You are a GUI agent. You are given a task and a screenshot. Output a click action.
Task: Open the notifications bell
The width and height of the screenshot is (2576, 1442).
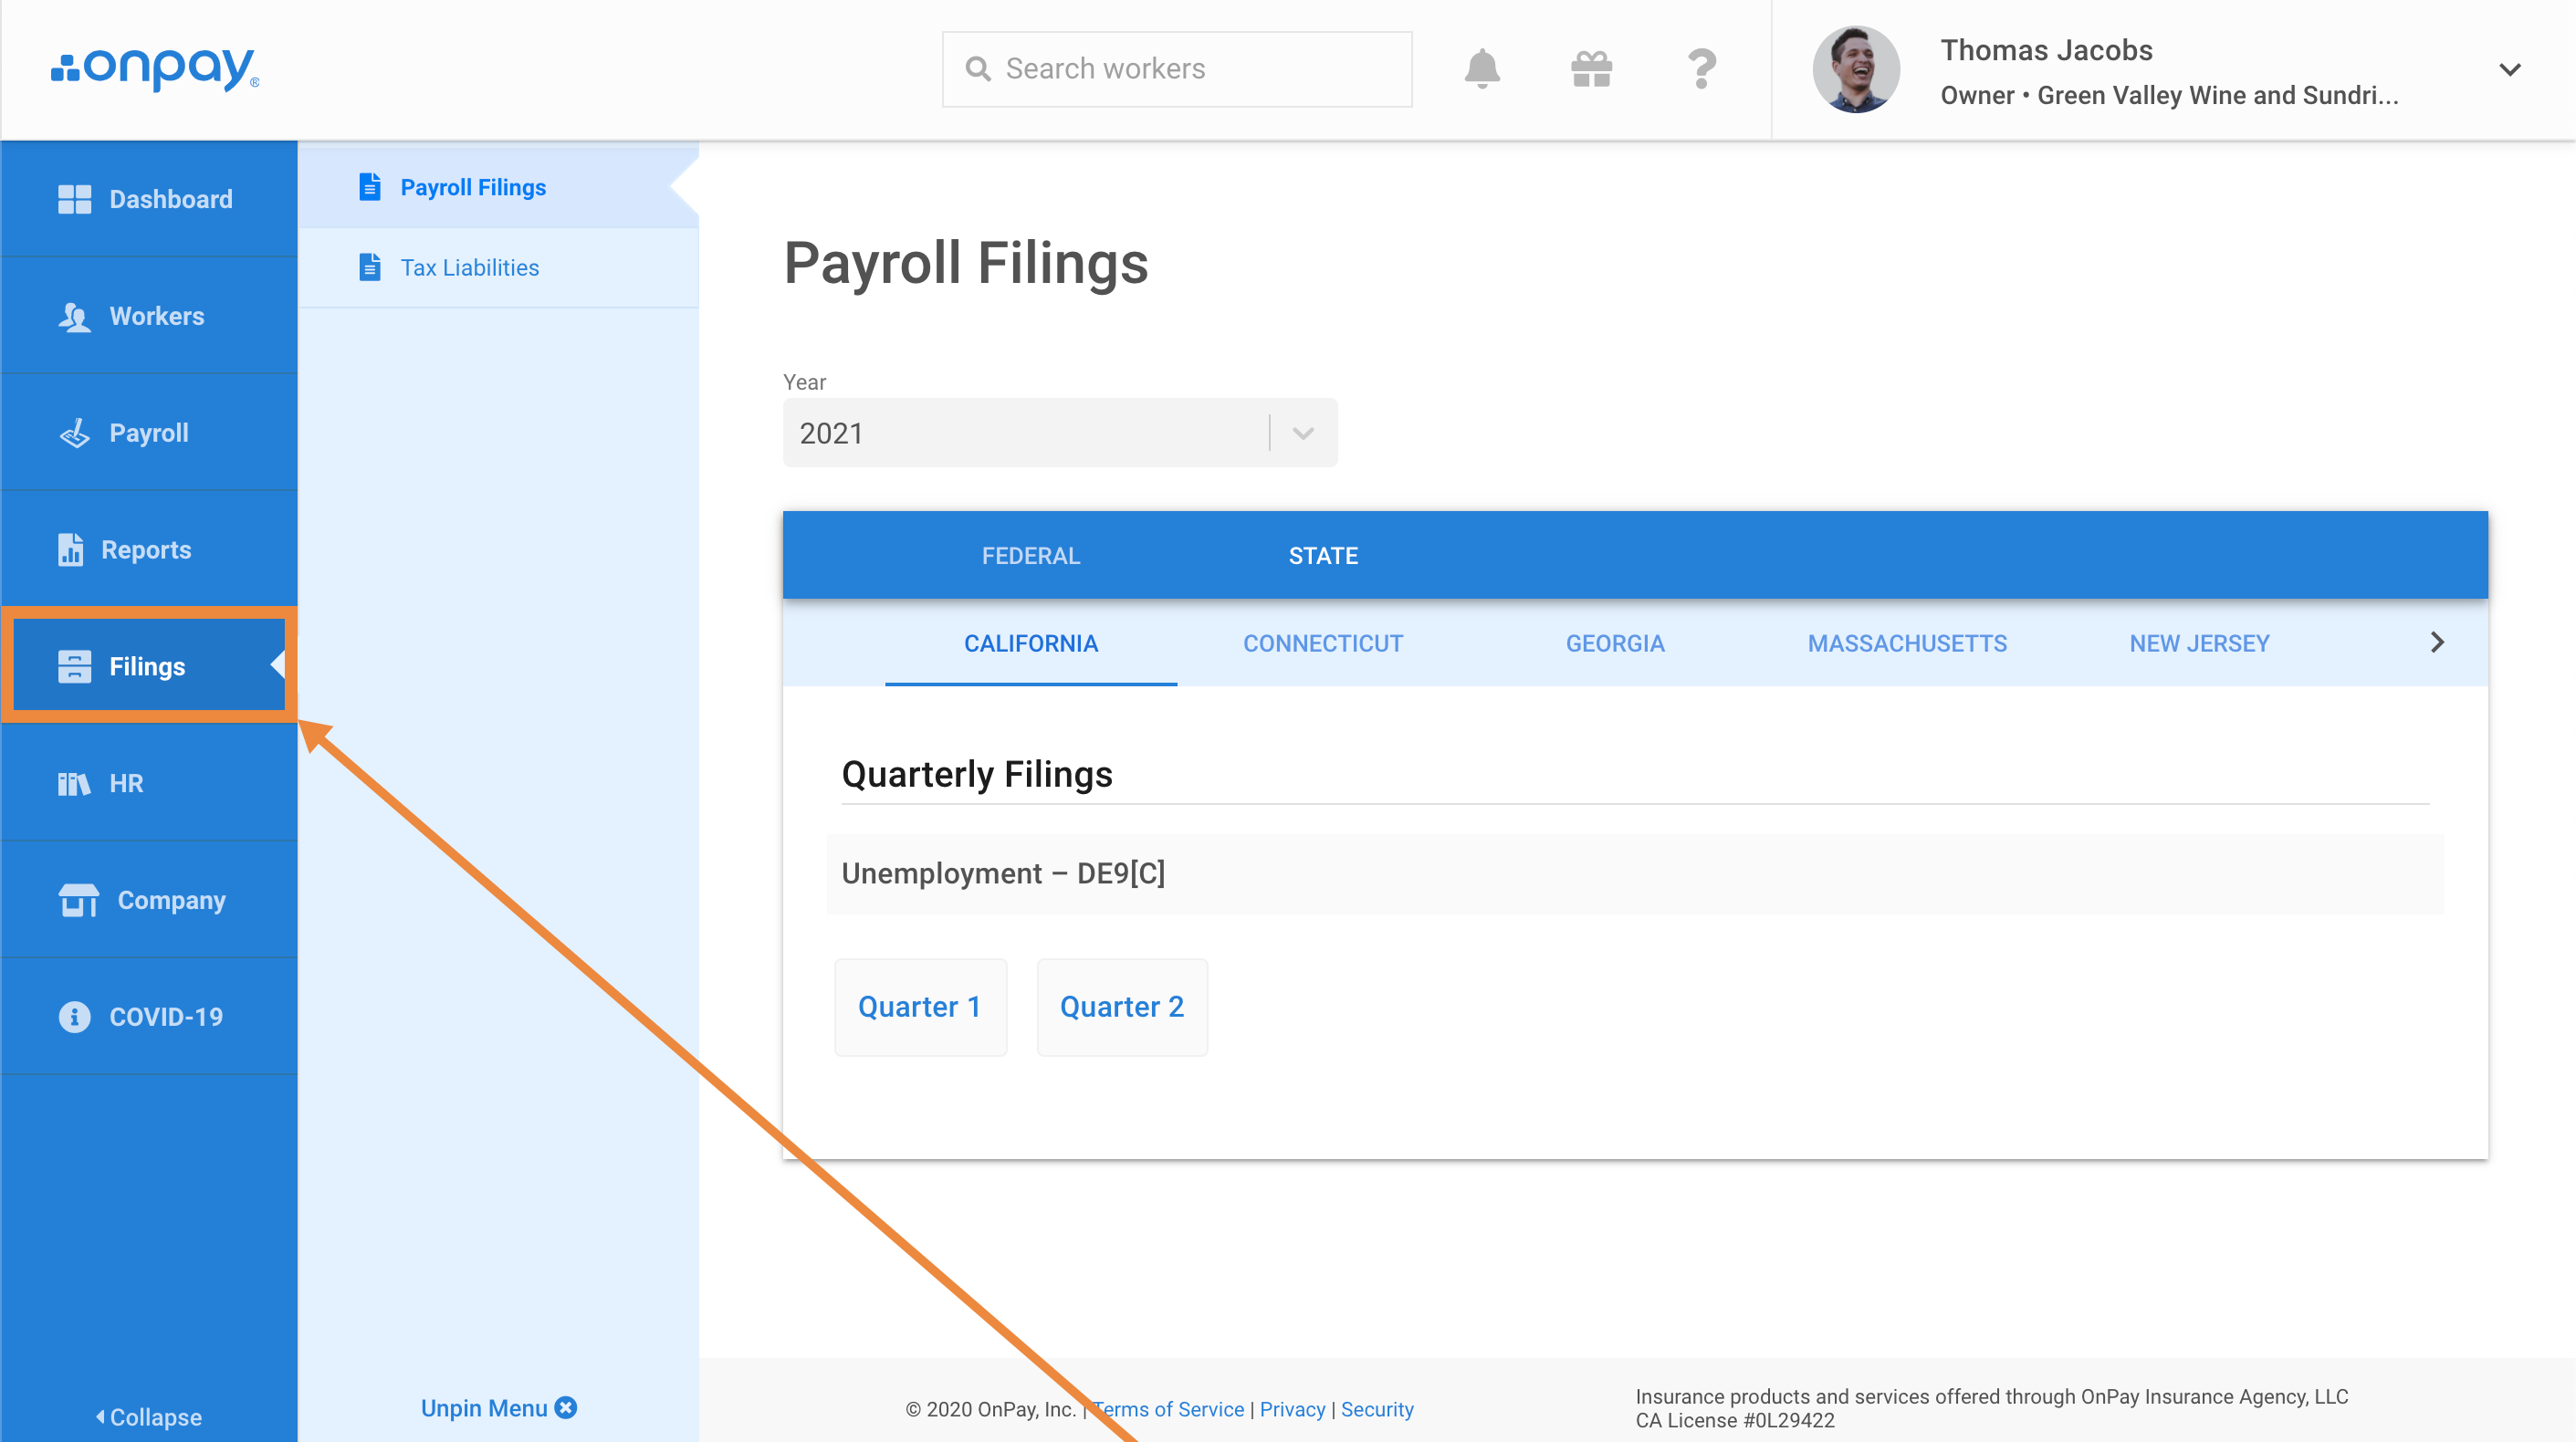click(1482, 68)
